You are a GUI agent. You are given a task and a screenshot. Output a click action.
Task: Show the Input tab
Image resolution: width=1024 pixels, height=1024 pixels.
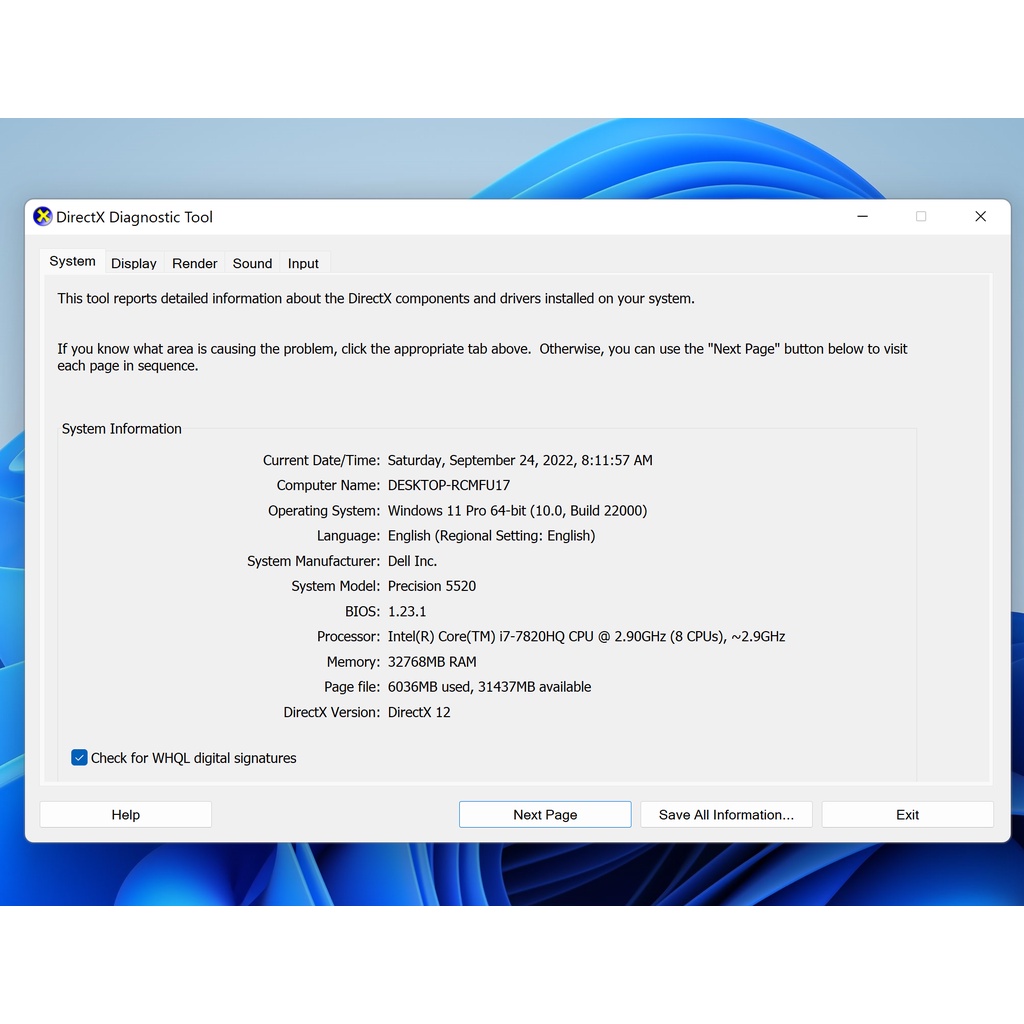[x=303, y=264]
